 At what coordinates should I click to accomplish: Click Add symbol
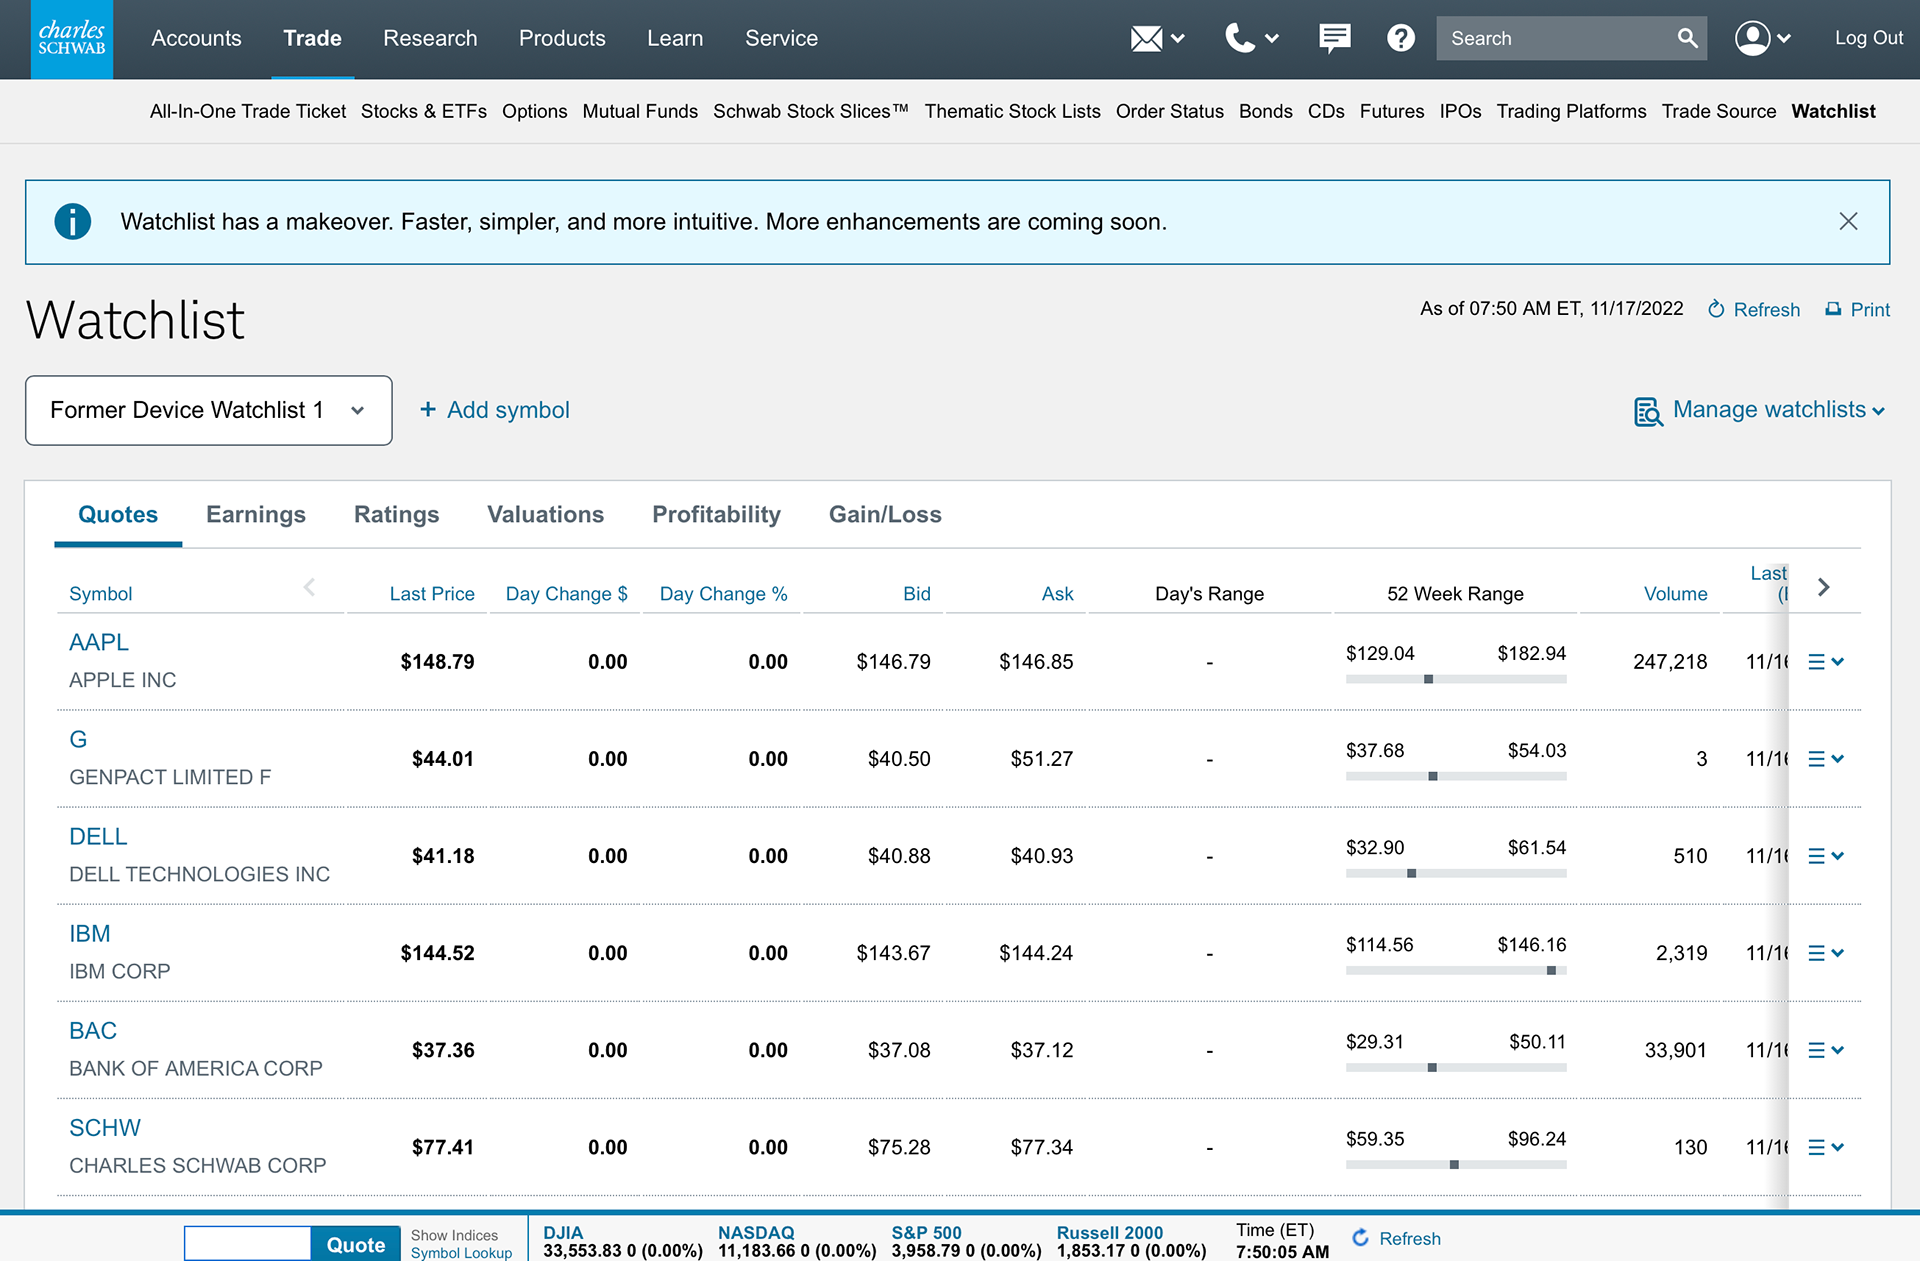click(x=494, y=410)
